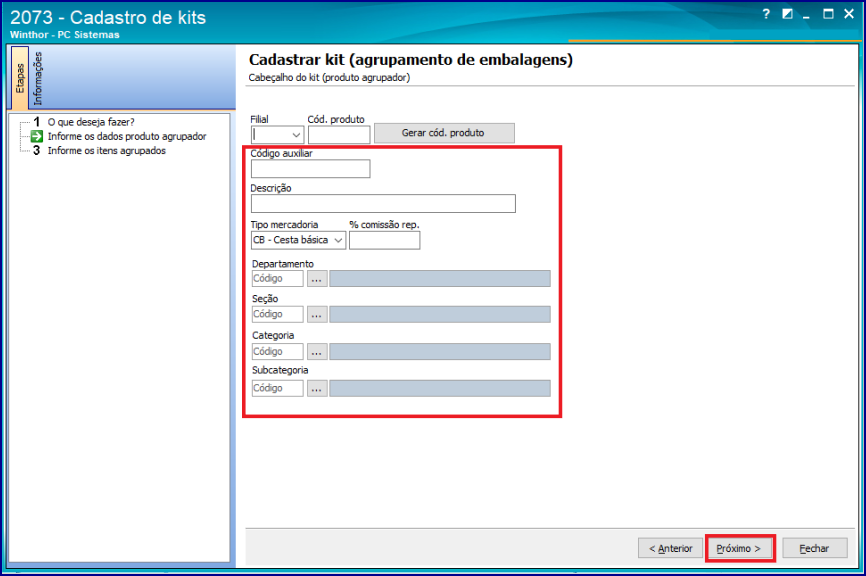Click the Subcategoria description gray field
866x576 pixels.
(440, 388)
